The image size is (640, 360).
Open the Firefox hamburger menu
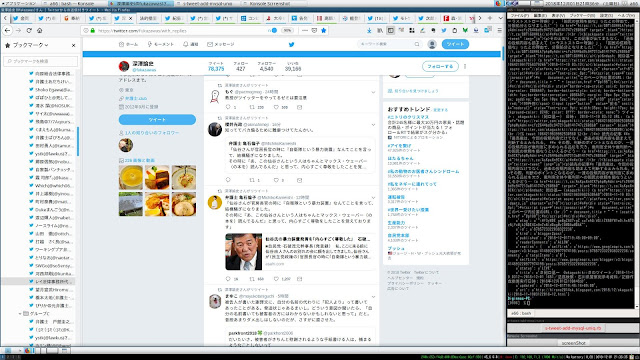click(x=500, y=31)
